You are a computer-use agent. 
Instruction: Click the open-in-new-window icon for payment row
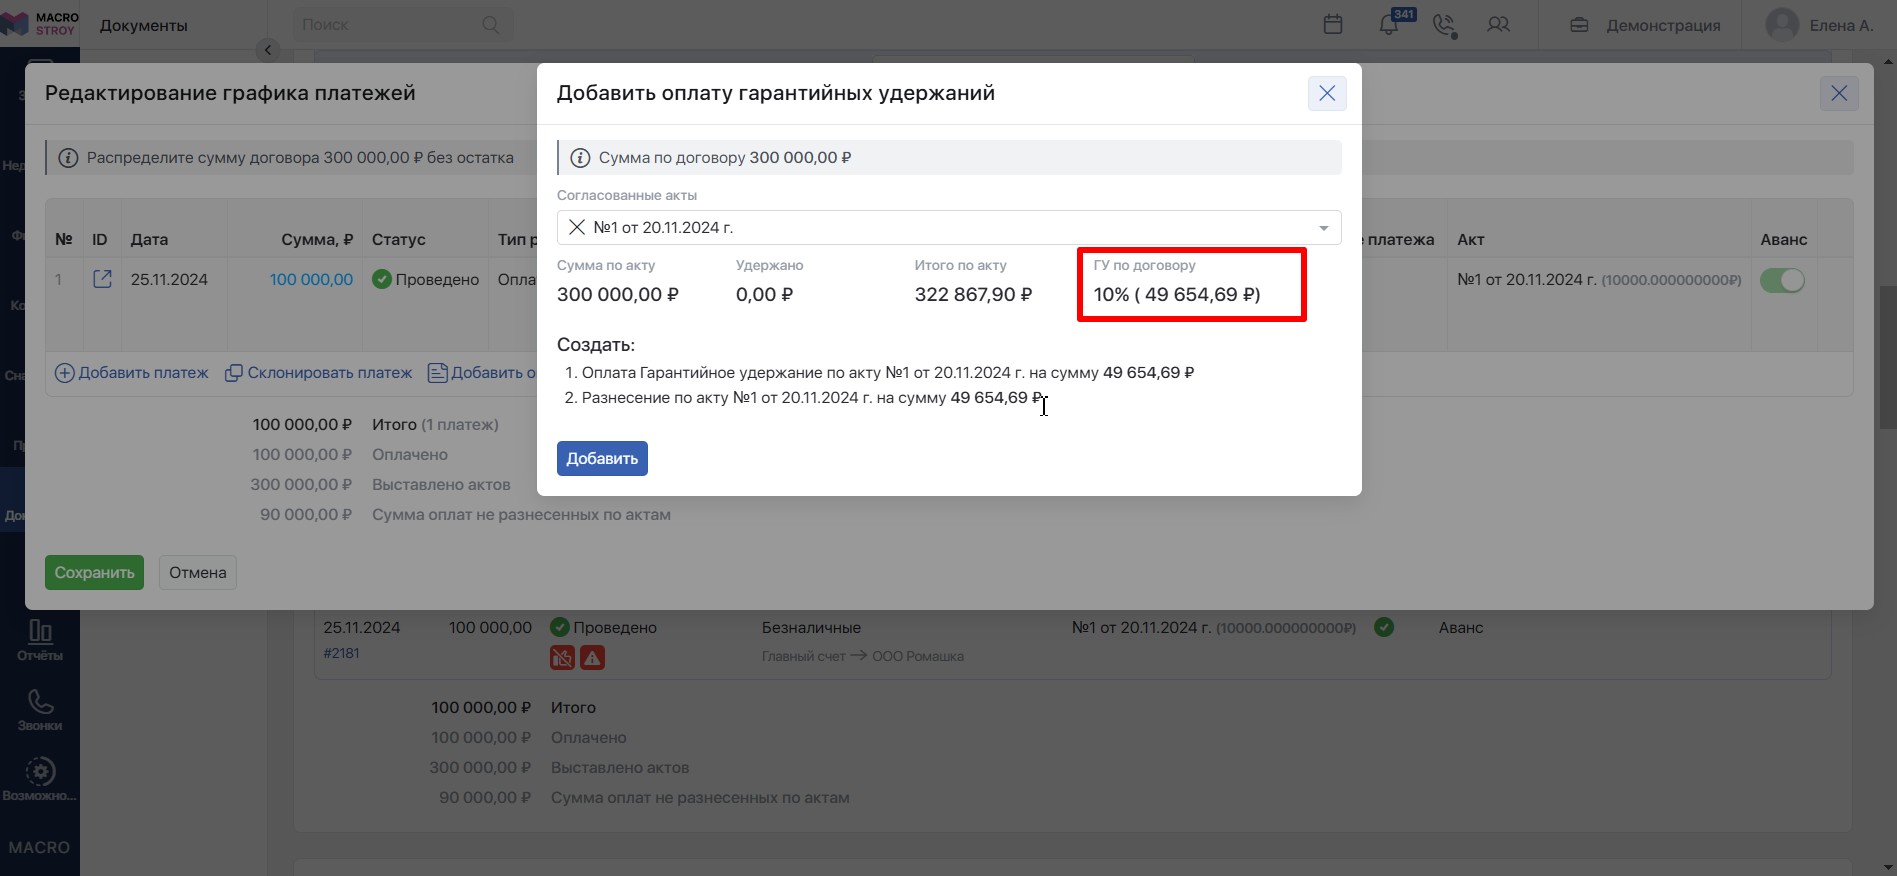(x=102, y=279)
